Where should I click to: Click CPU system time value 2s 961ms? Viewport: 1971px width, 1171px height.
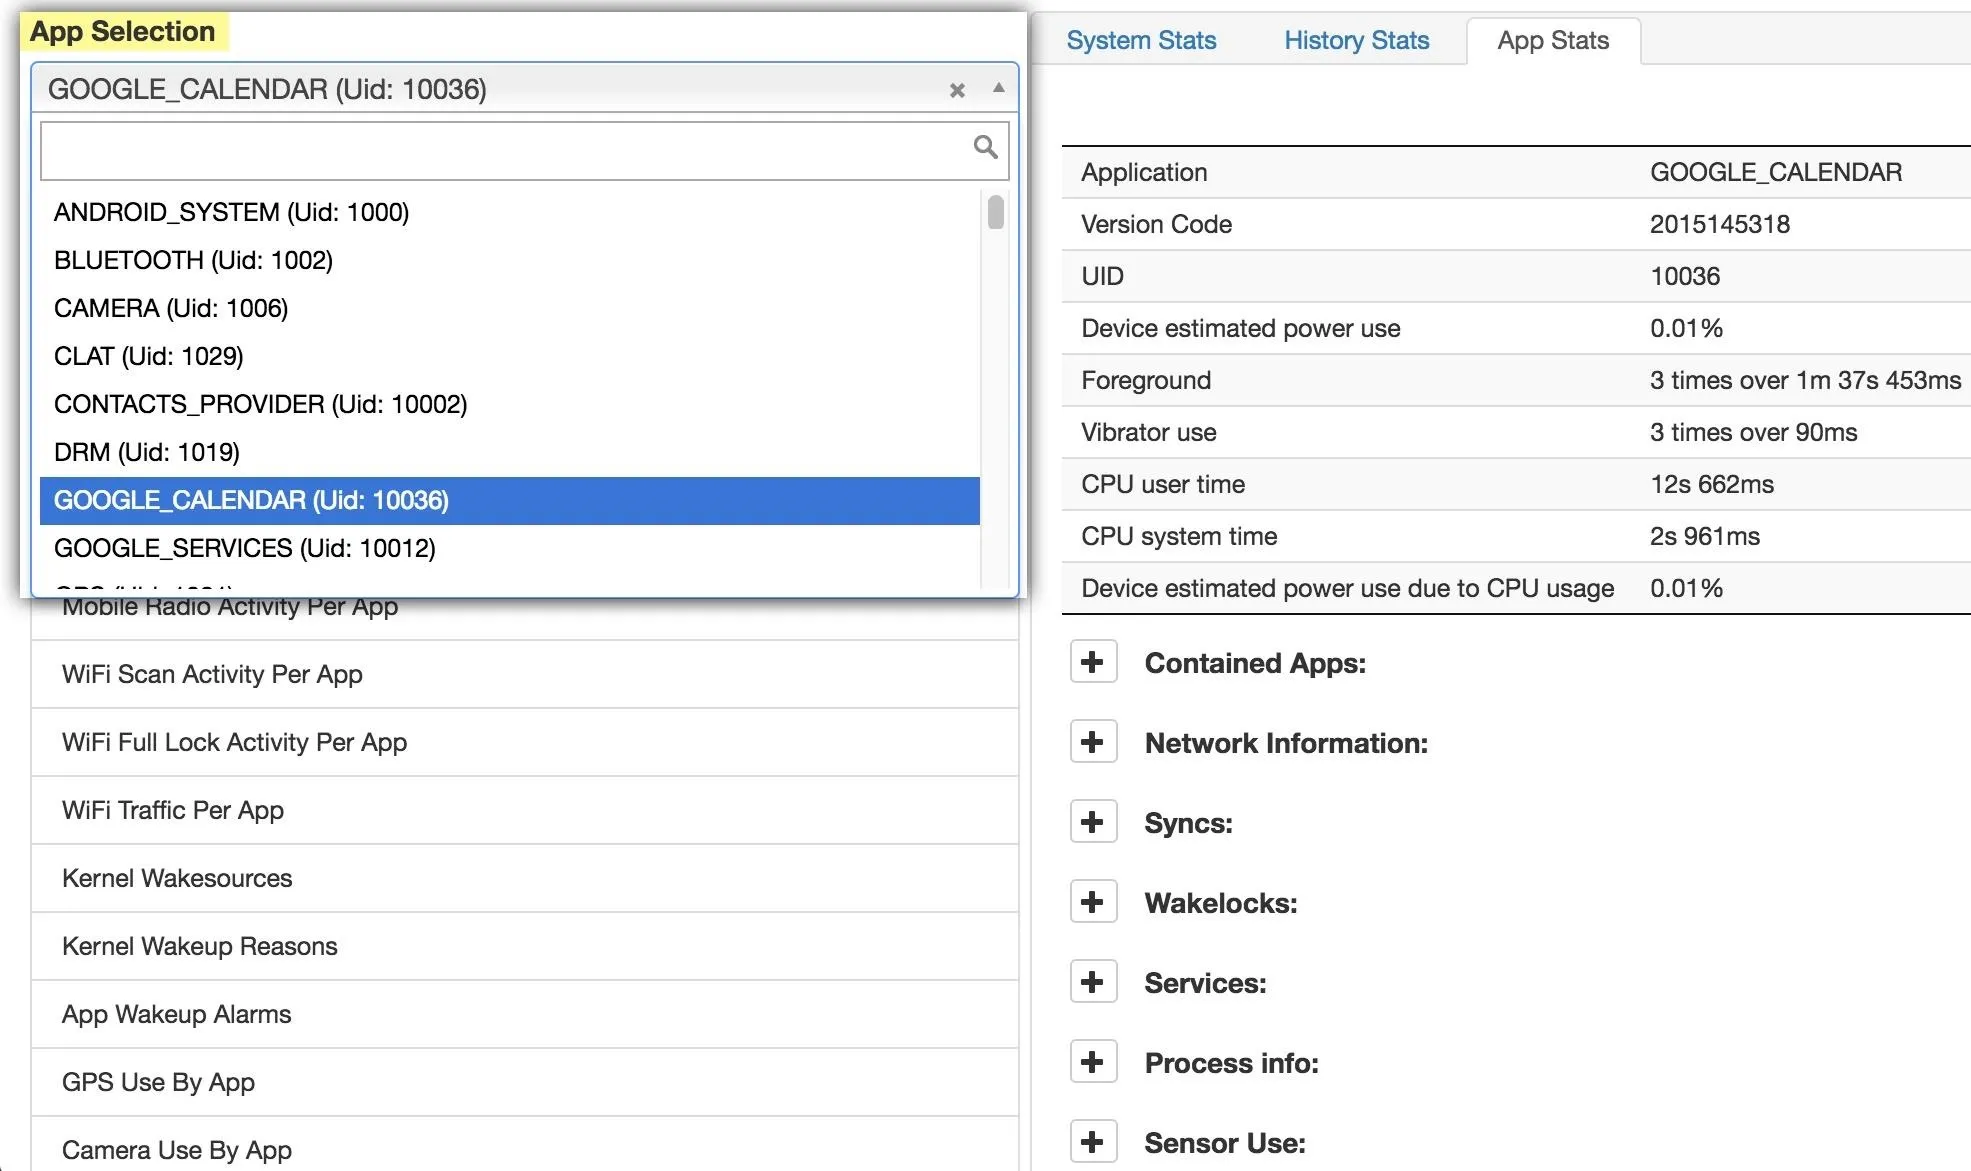[x=1704, y=536]
